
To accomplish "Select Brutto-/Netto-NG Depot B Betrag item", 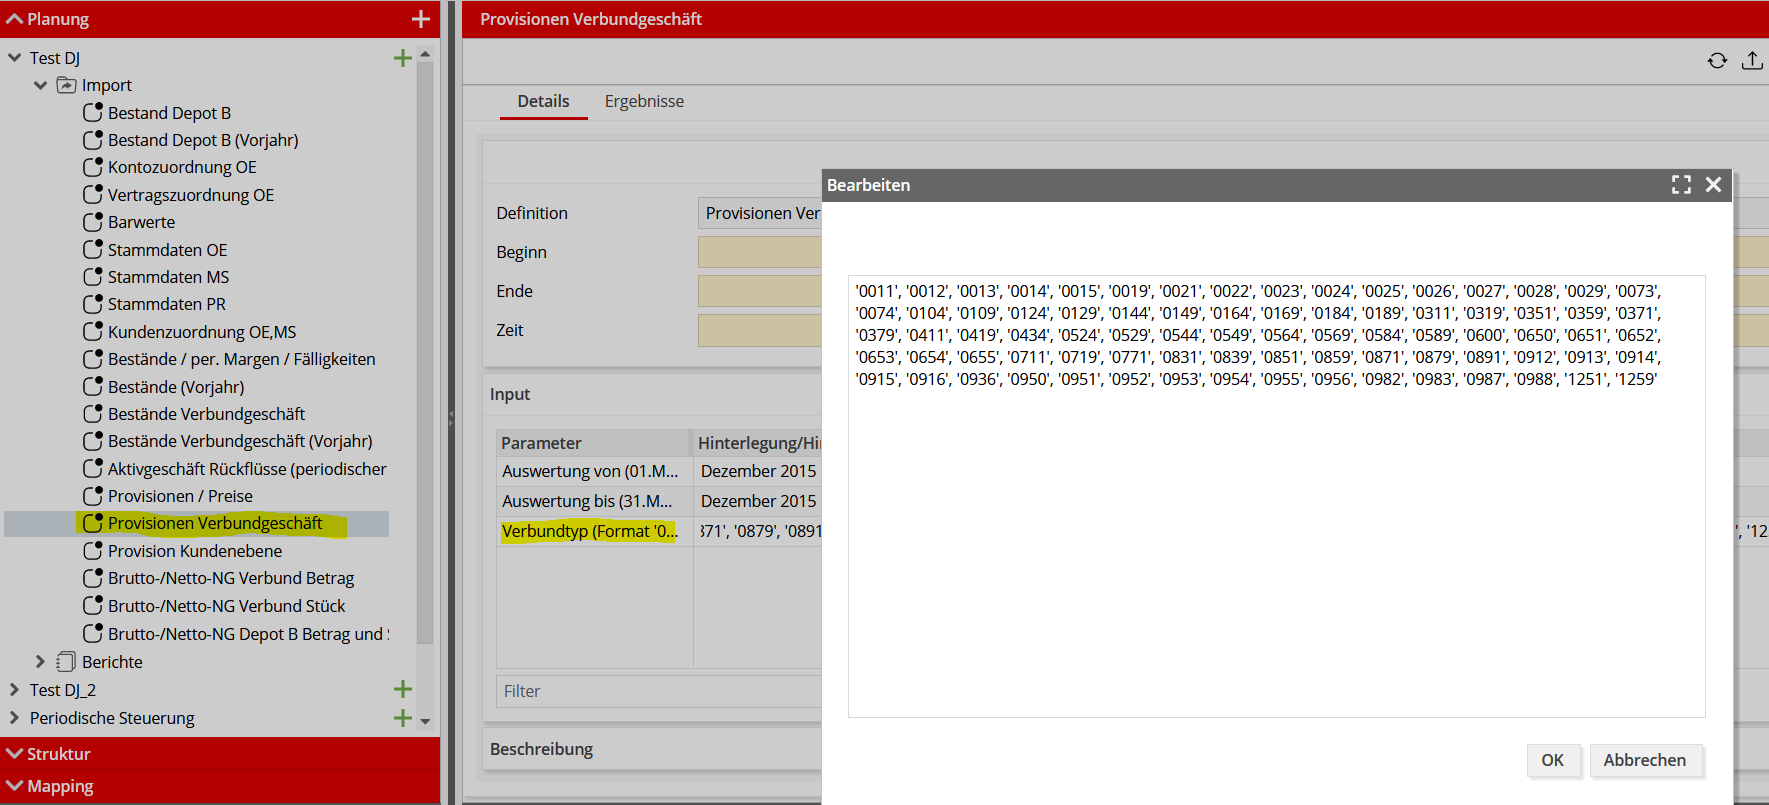I will pos(249,634).
